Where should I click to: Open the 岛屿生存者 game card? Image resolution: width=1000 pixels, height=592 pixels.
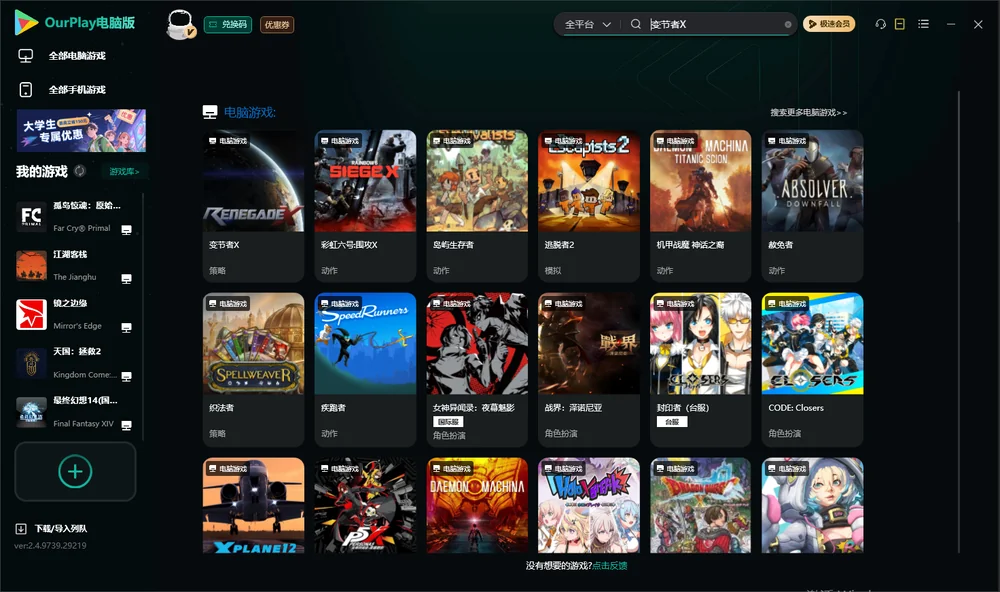coord(477,205)
